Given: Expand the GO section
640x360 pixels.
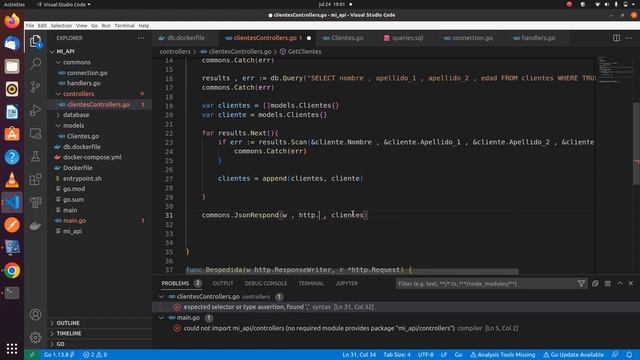Looking at the screenshot, I should (100, 344).
